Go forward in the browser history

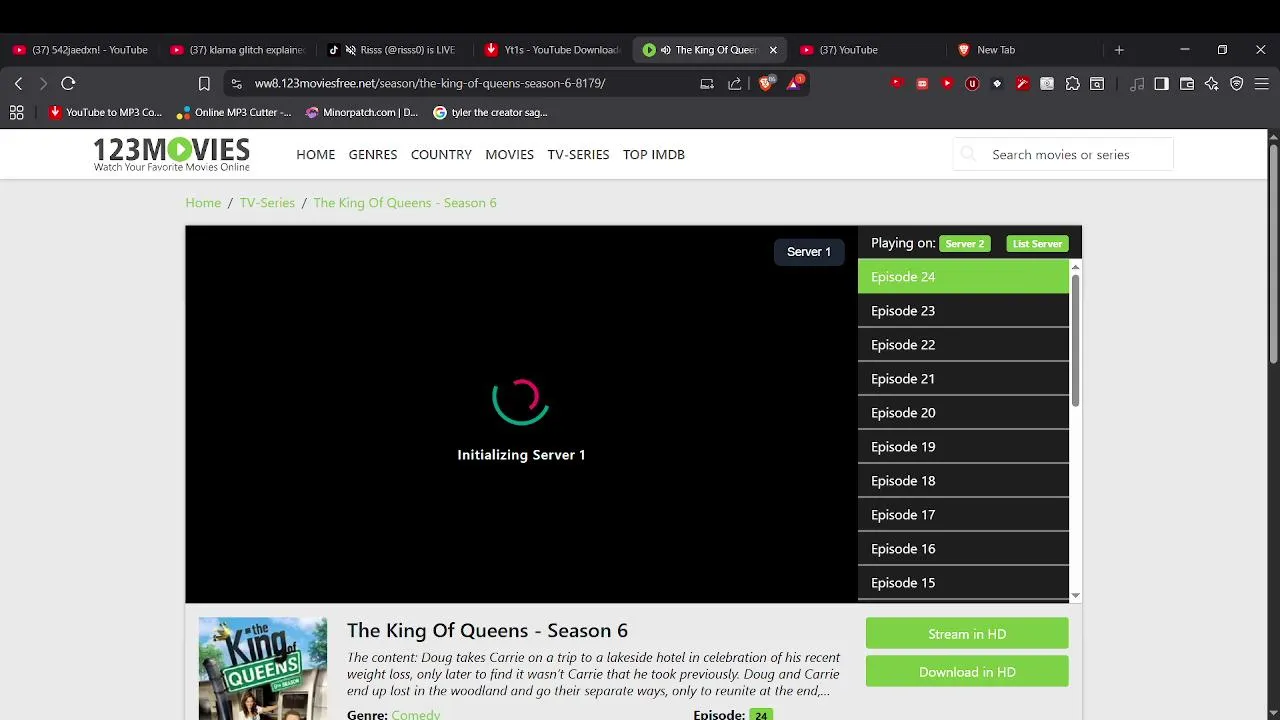[43, 84]
